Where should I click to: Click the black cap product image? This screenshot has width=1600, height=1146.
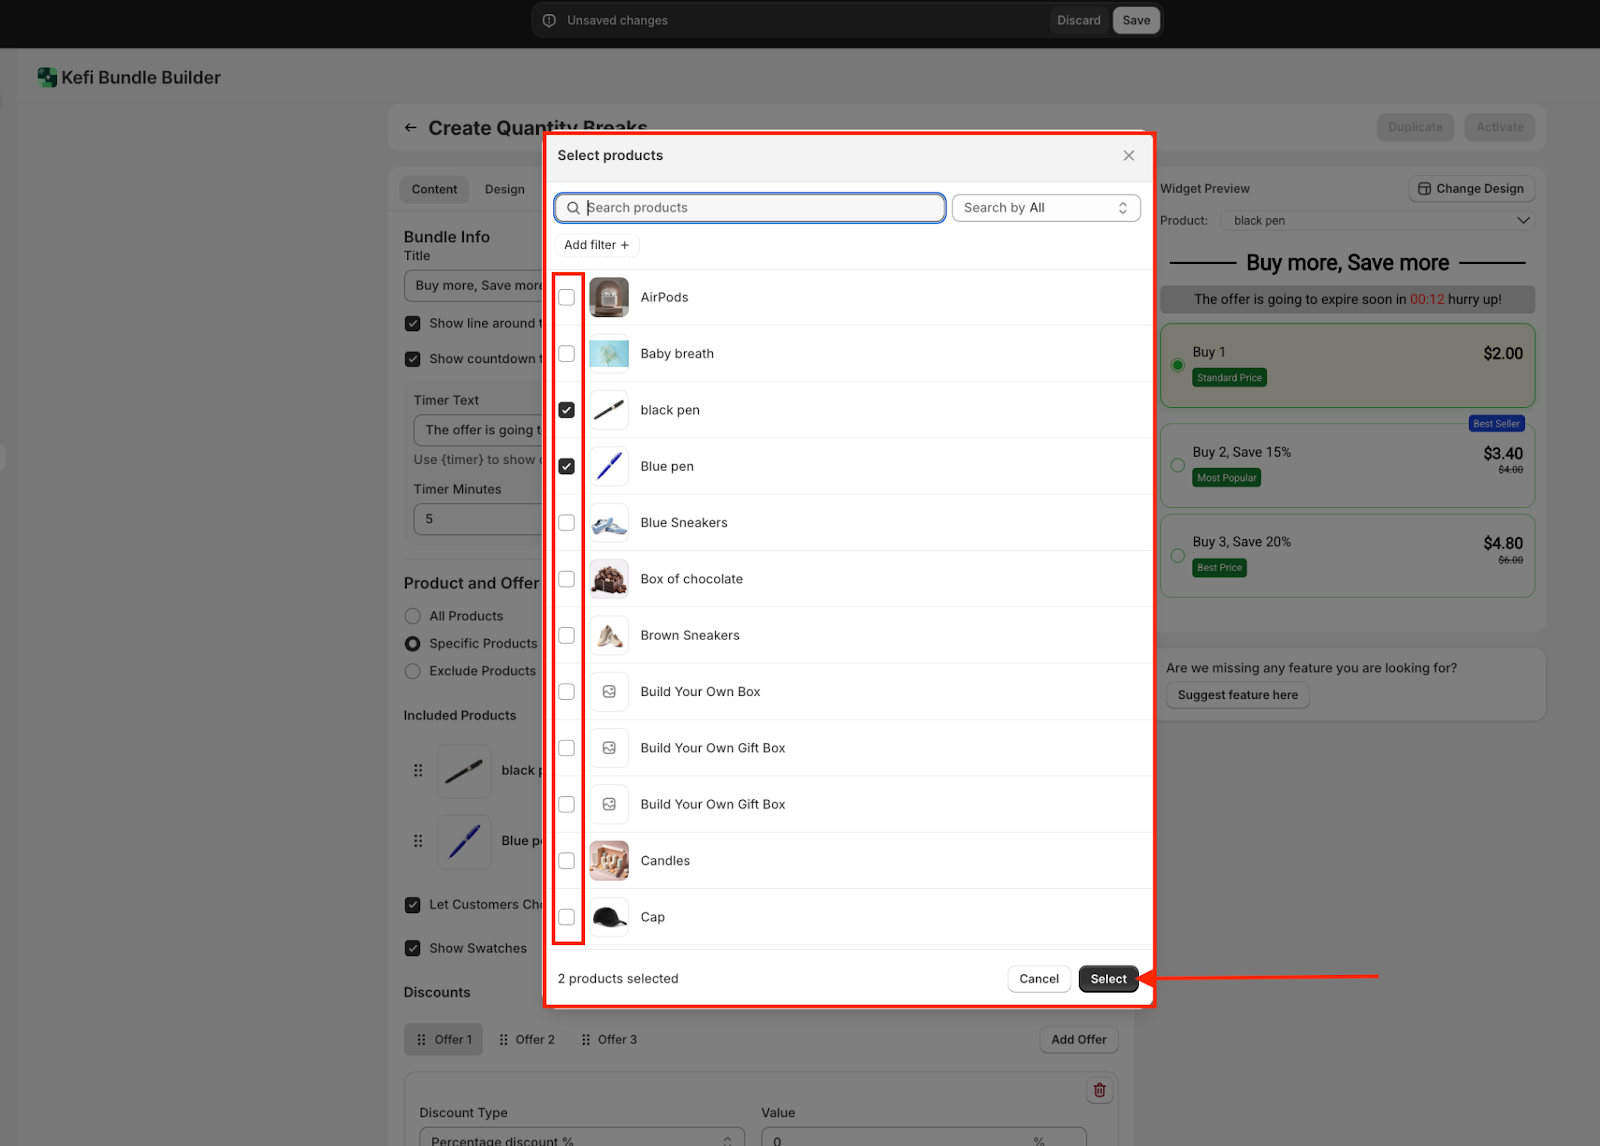[x=609, y=917]
